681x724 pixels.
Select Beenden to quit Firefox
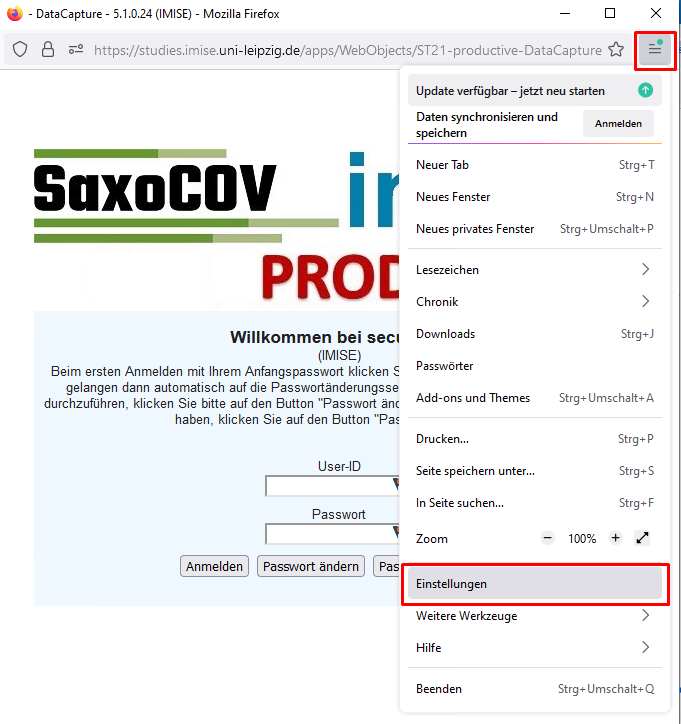(535, 688)
